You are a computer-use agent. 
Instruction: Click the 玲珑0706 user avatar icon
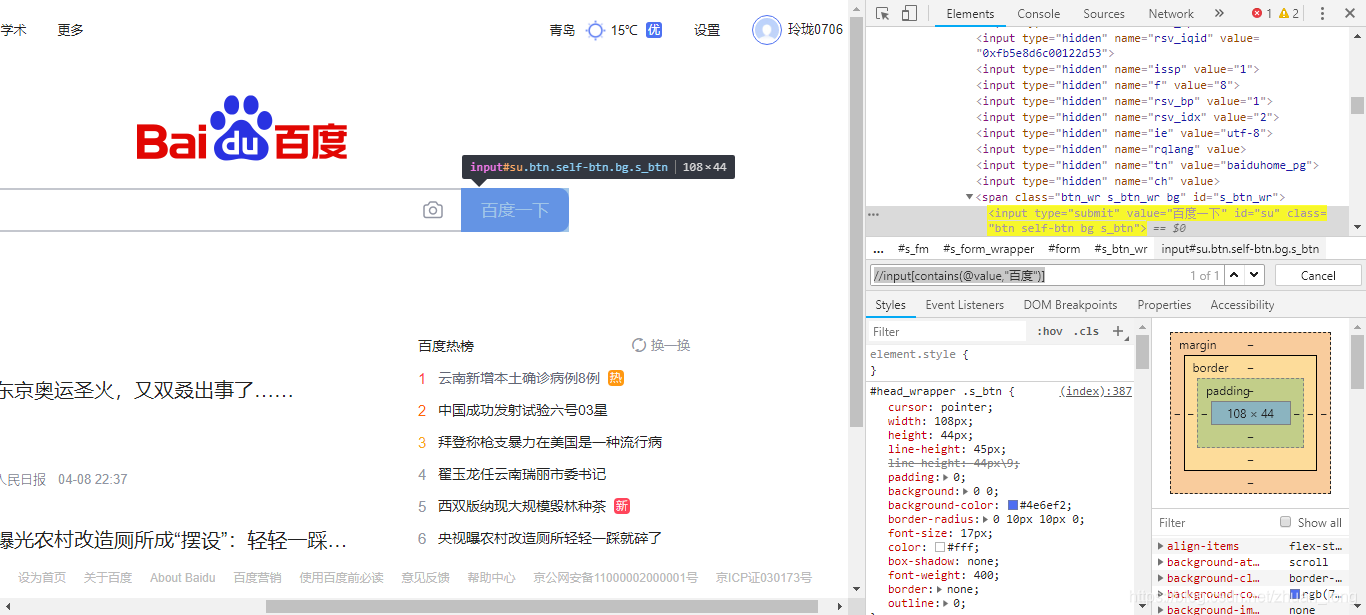(766, 29)
